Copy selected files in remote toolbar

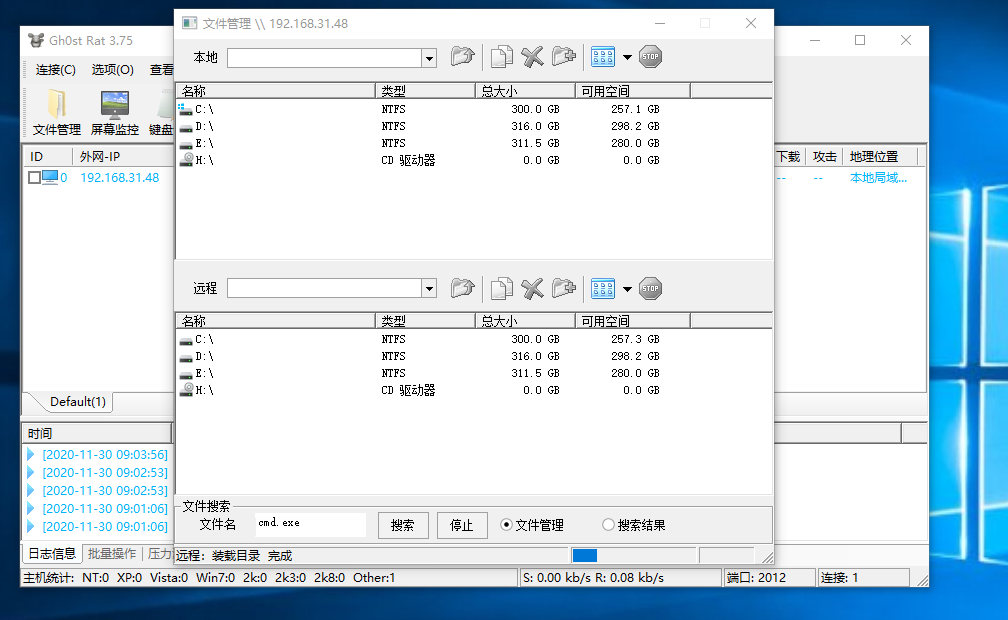tap(501, 288)
